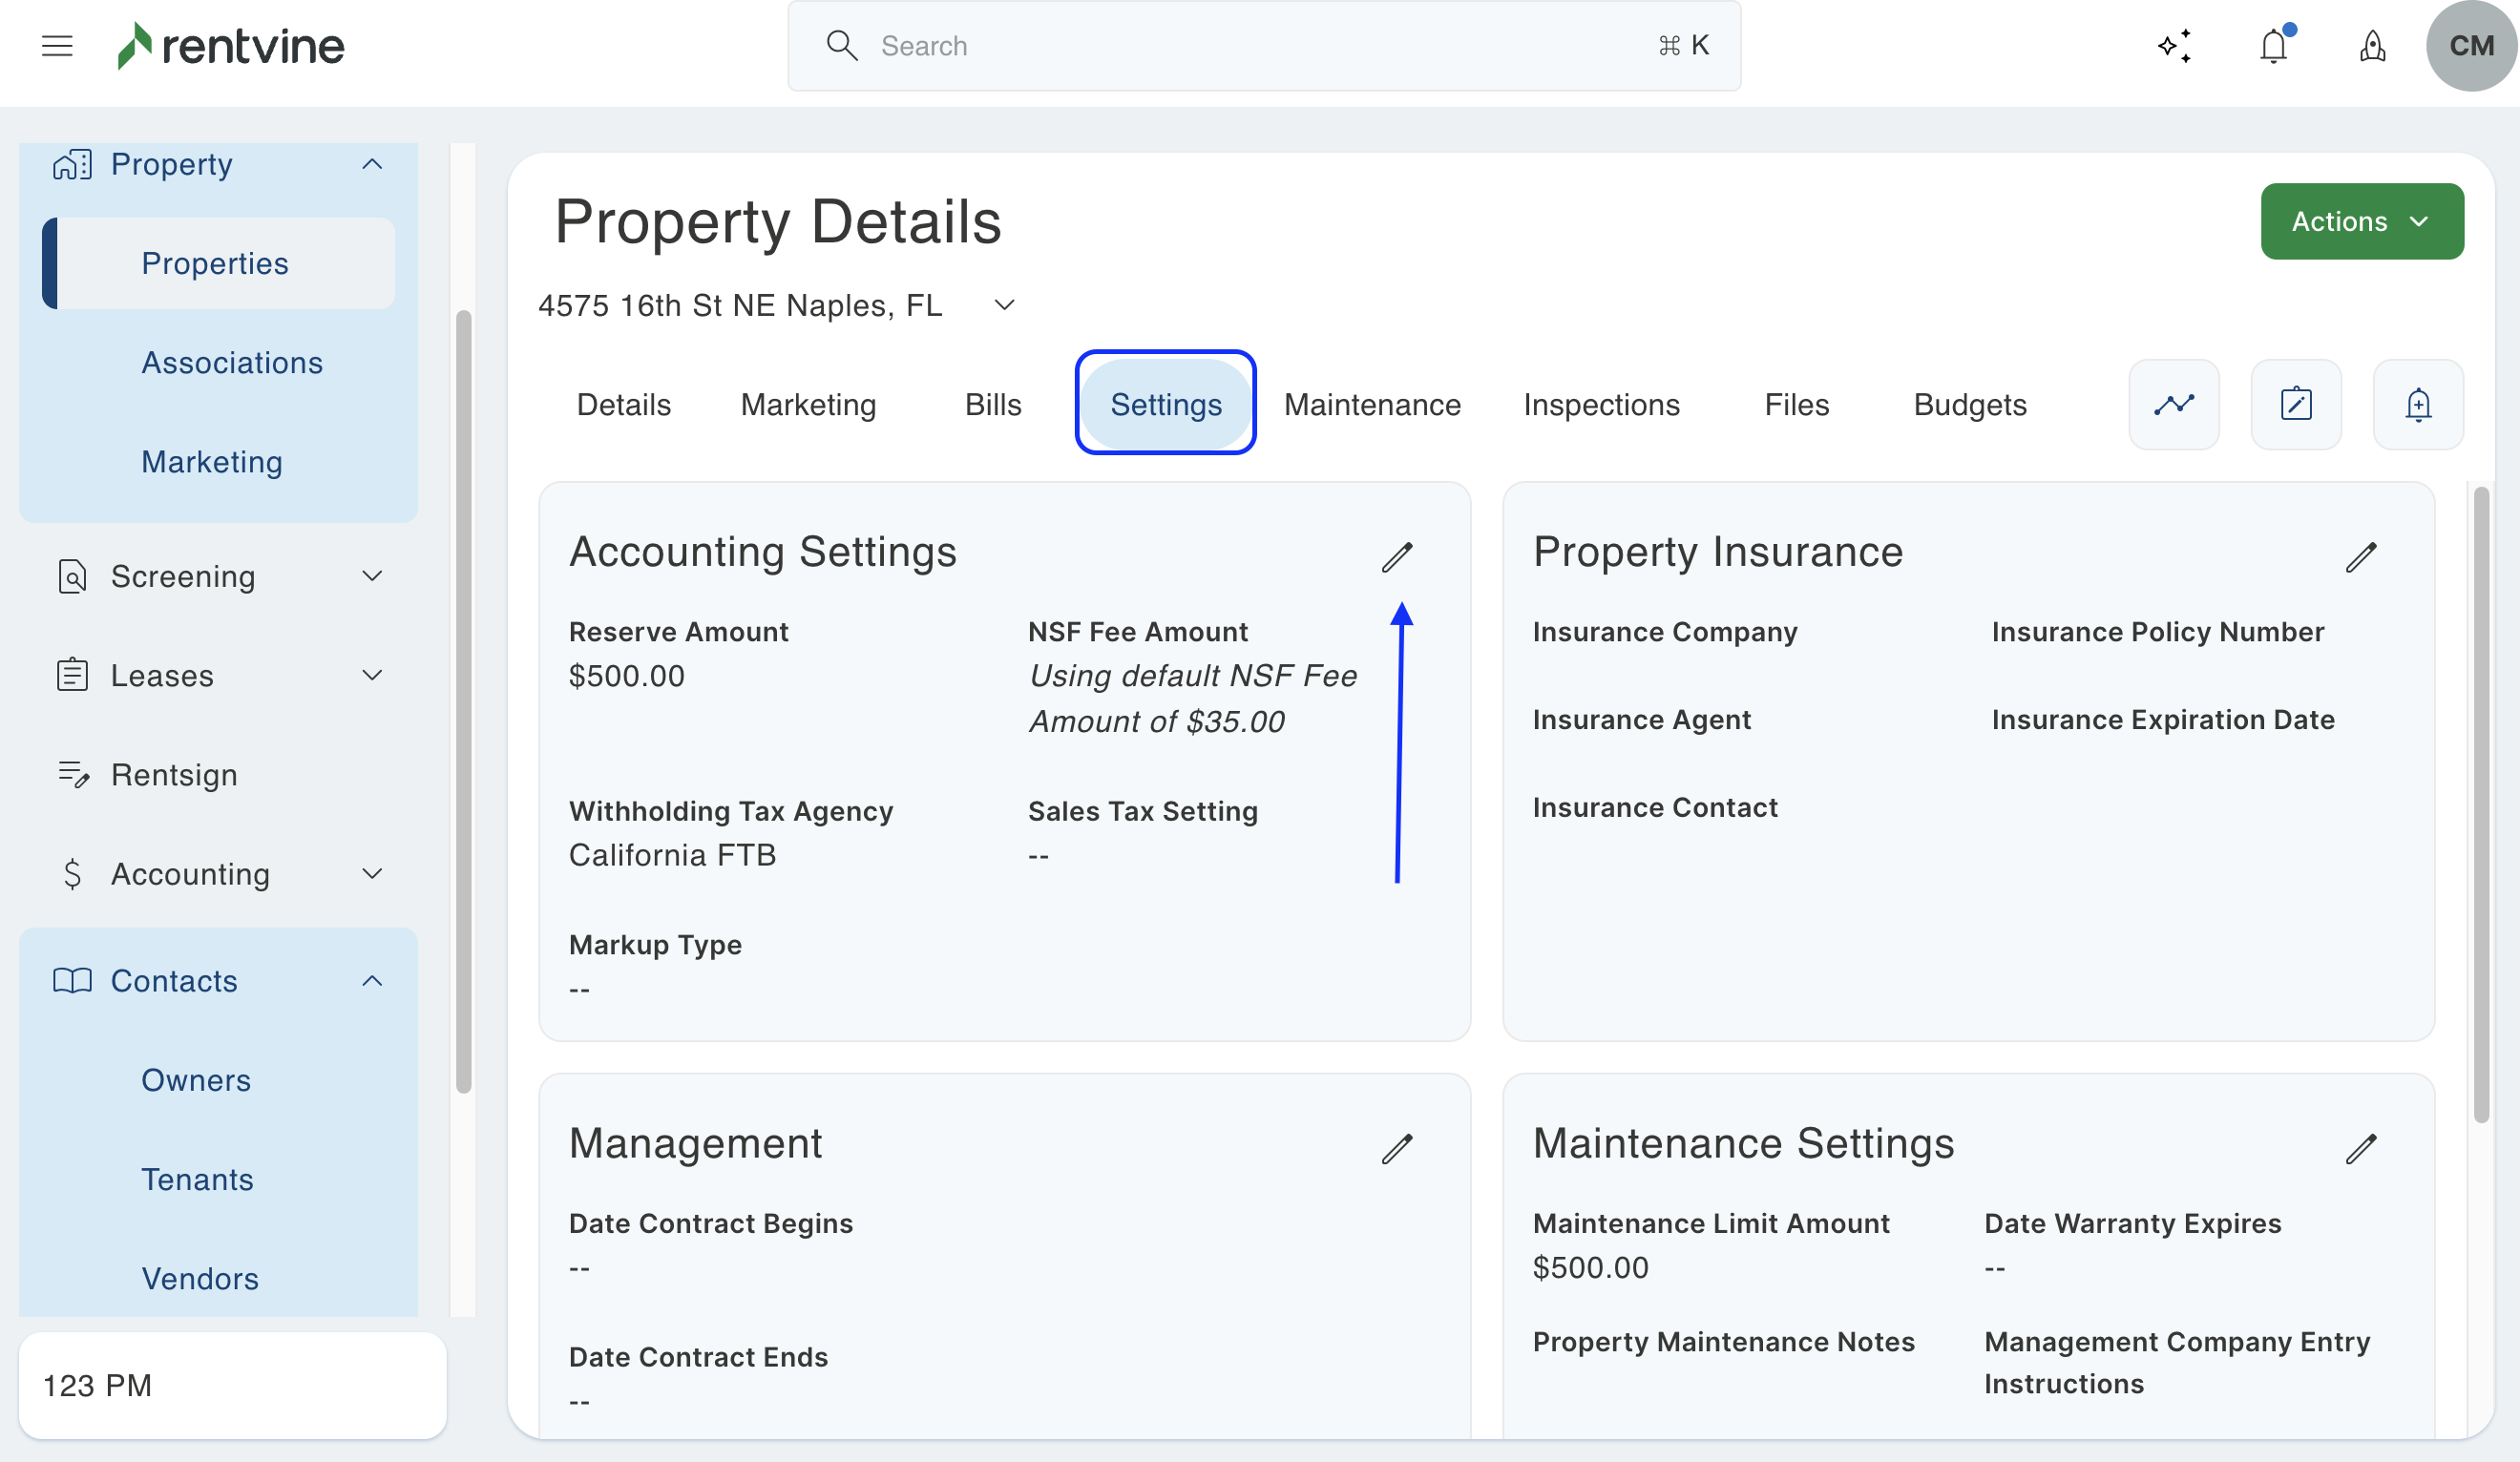Open the notifications bell
2520x1462 pixels.
pos(2273,46)
